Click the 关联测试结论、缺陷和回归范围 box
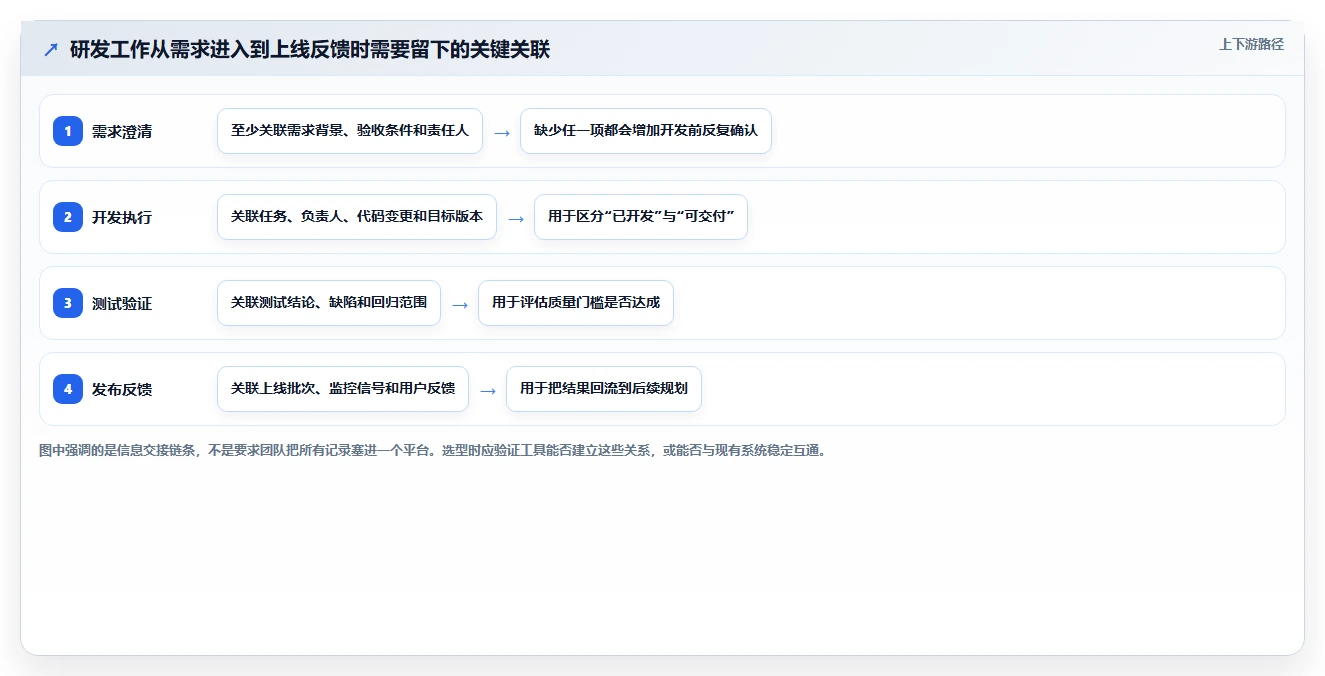Screen dimensions: 1325x676 (x=329, y=303)
